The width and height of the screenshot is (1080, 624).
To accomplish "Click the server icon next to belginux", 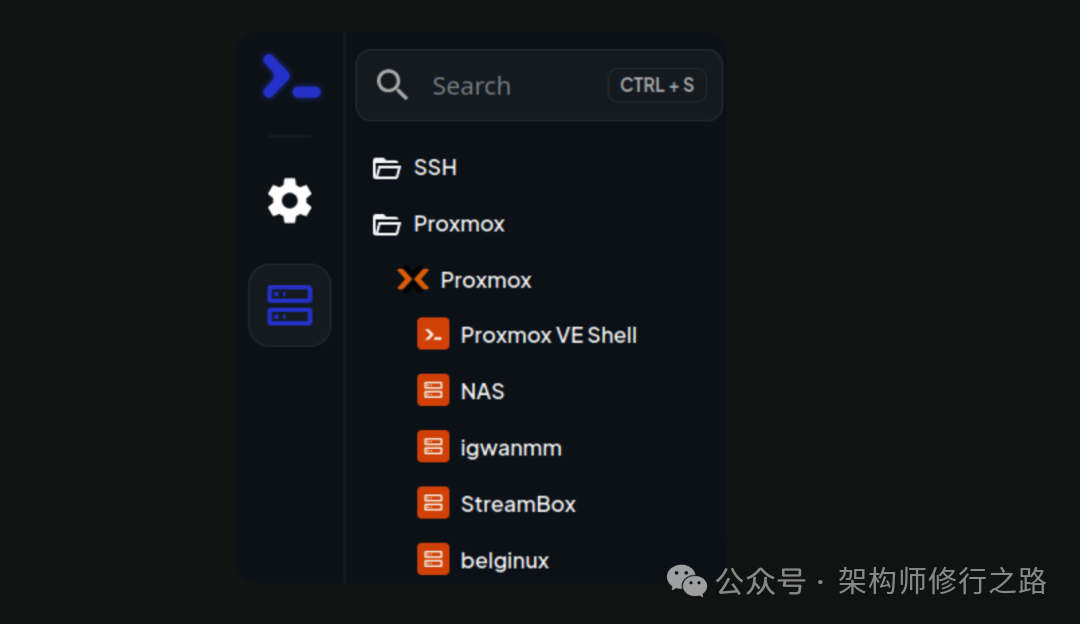I will [433, 559].
